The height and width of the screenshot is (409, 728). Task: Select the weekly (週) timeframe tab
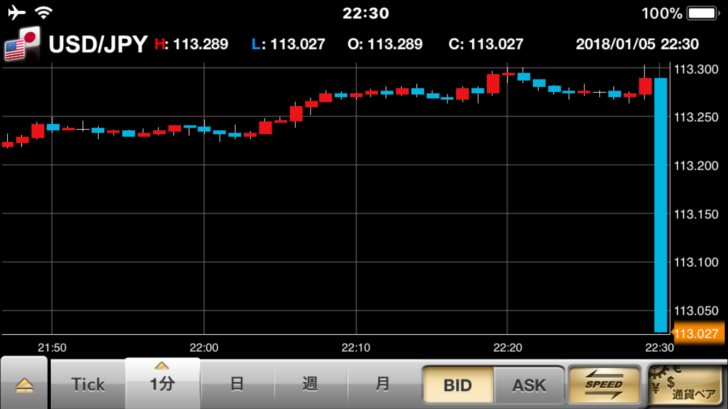(x=310, y=384)
